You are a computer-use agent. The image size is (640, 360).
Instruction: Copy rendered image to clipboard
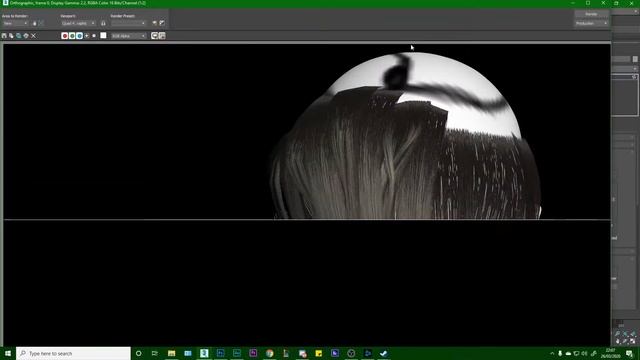[11, 36]
